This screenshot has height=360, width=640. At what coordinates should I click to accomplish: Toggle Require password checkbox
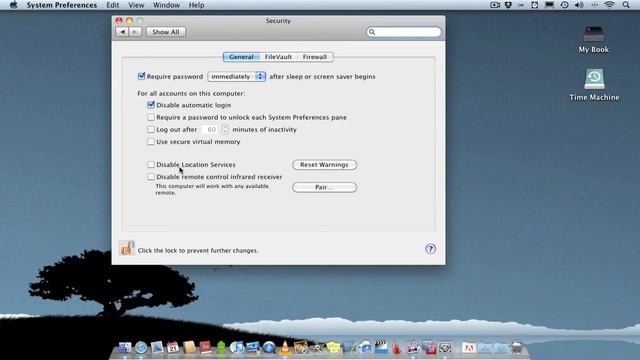coord(142,76)
